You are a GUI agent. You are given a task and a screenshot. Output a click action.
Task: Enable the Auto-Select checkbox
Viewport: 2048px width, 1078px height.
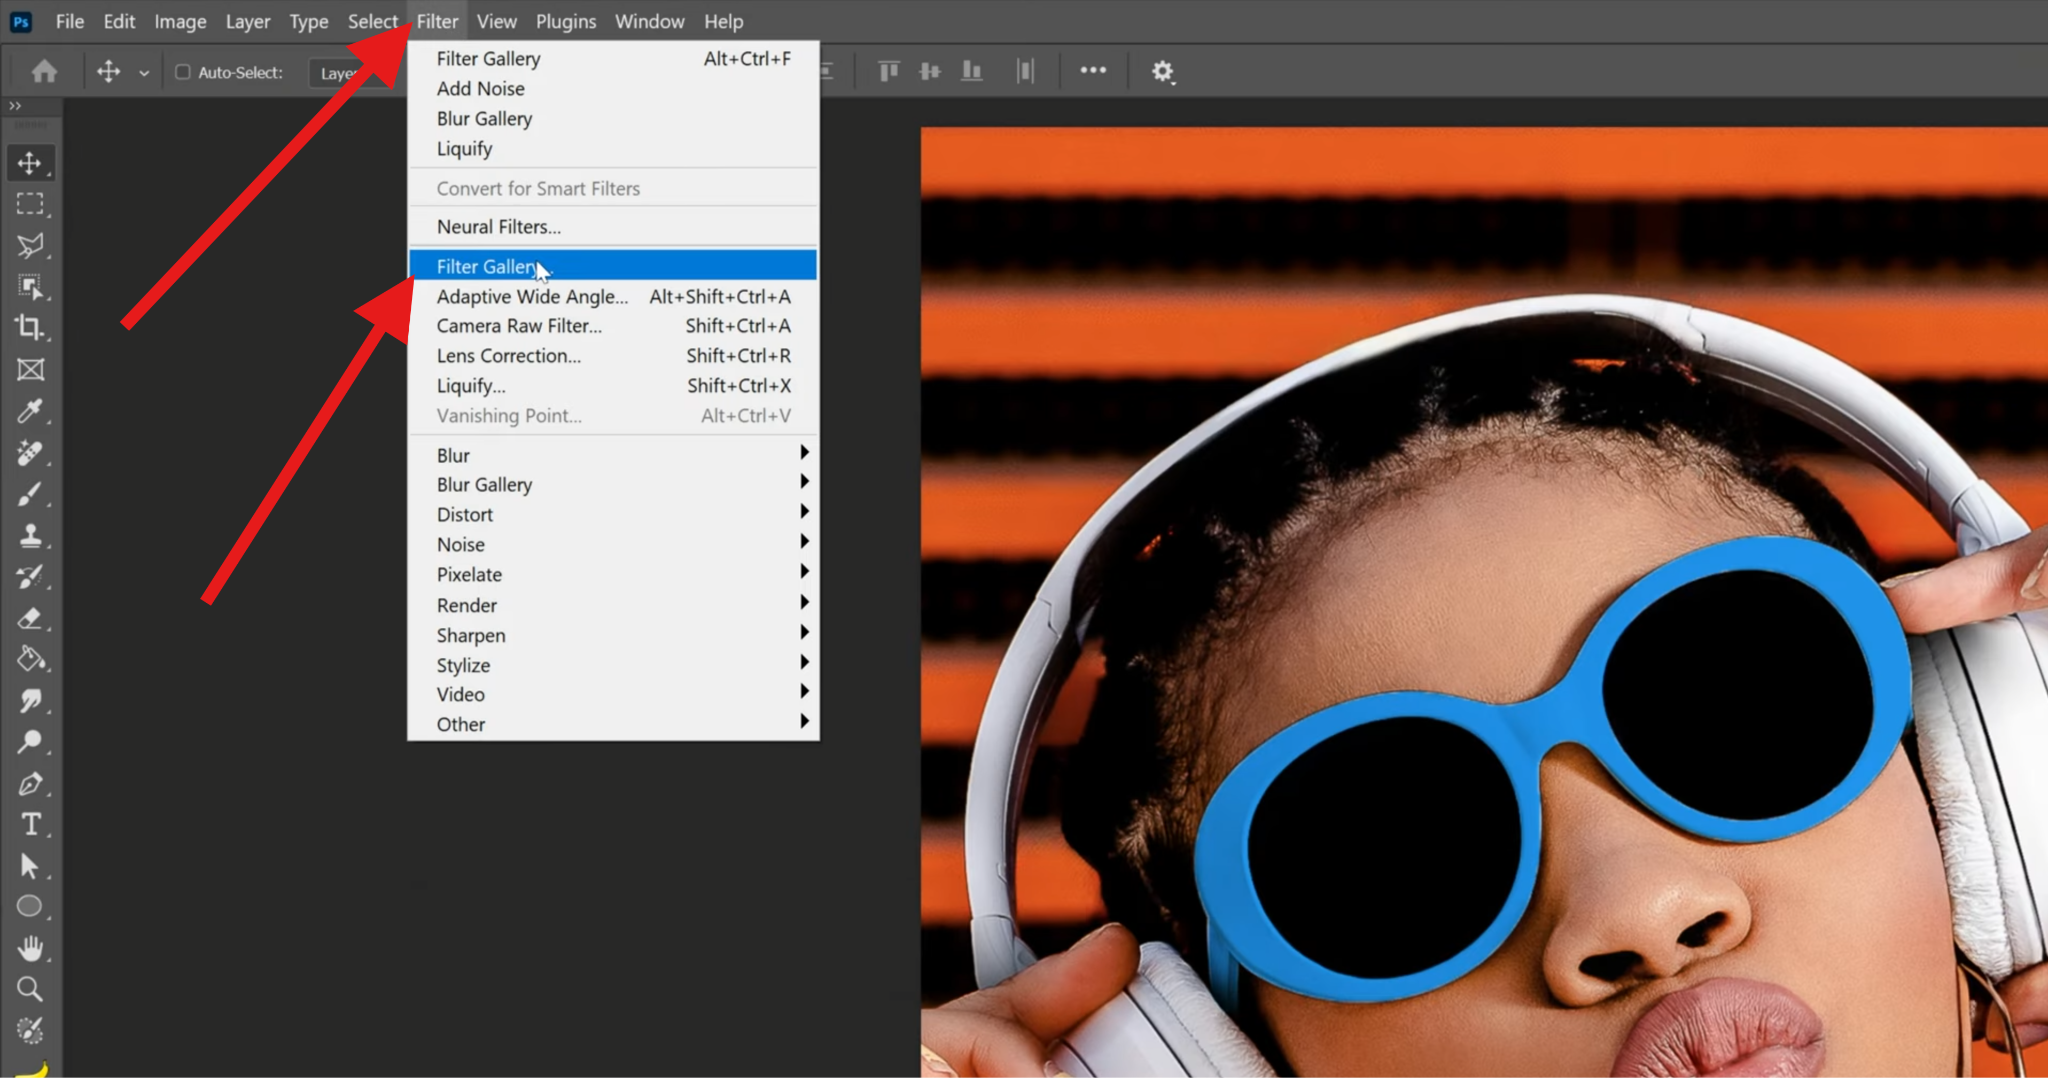coord(183,72)
